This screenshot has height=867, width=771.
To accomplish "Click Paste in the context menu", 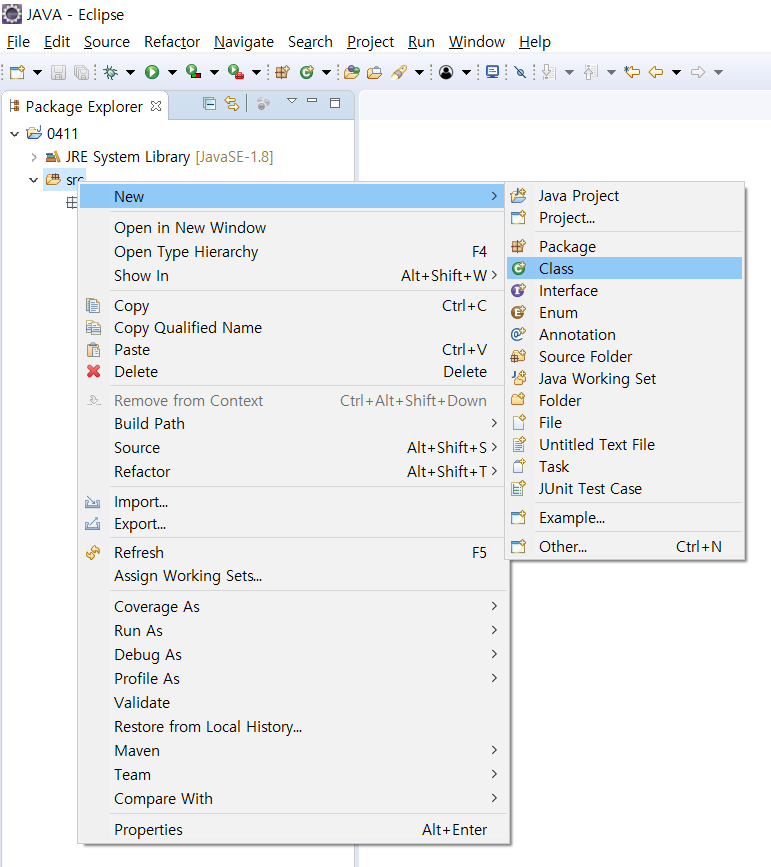I will point(294,350).
